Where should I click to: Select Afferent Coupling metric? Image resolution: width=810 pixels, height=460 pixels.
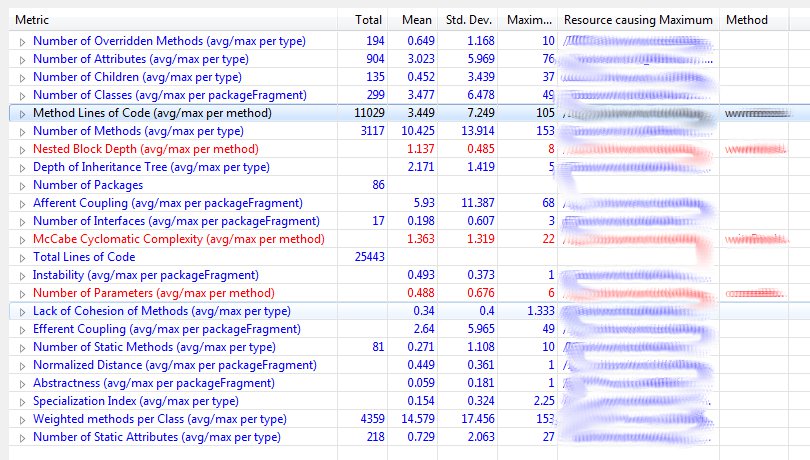tap(168, 203)
